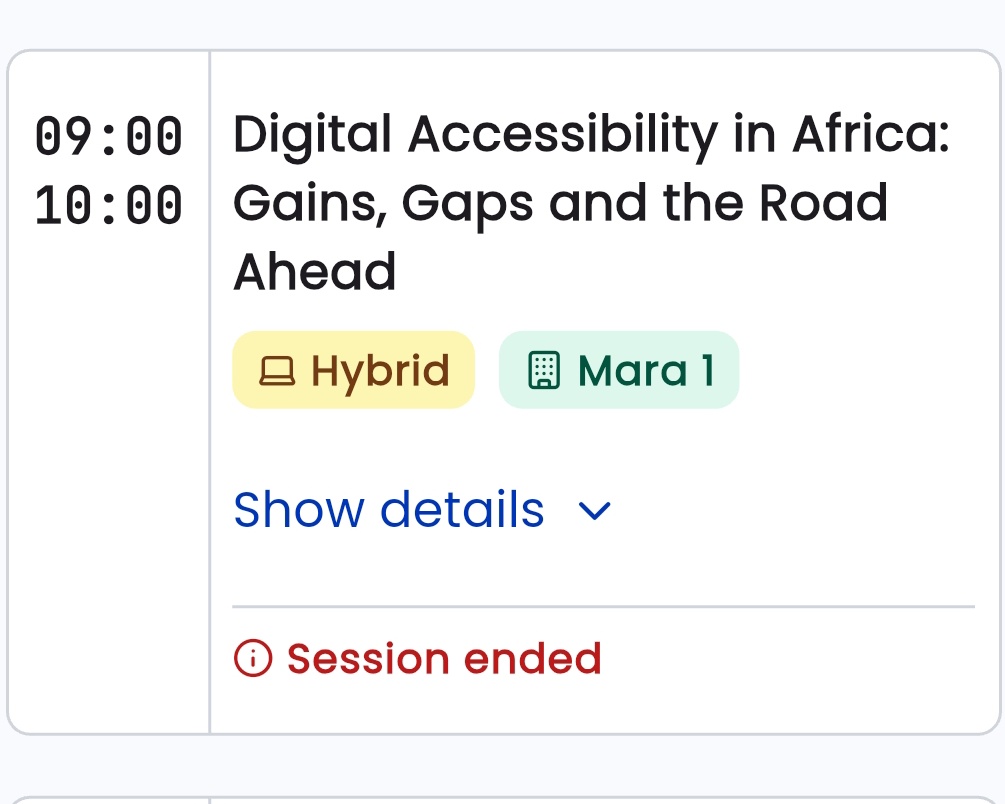Viewport: 1005px width, 804px height.
Task: Click the laptop icon in Hybrid badge
Action: pyautogui.click(x=277, y=371)
